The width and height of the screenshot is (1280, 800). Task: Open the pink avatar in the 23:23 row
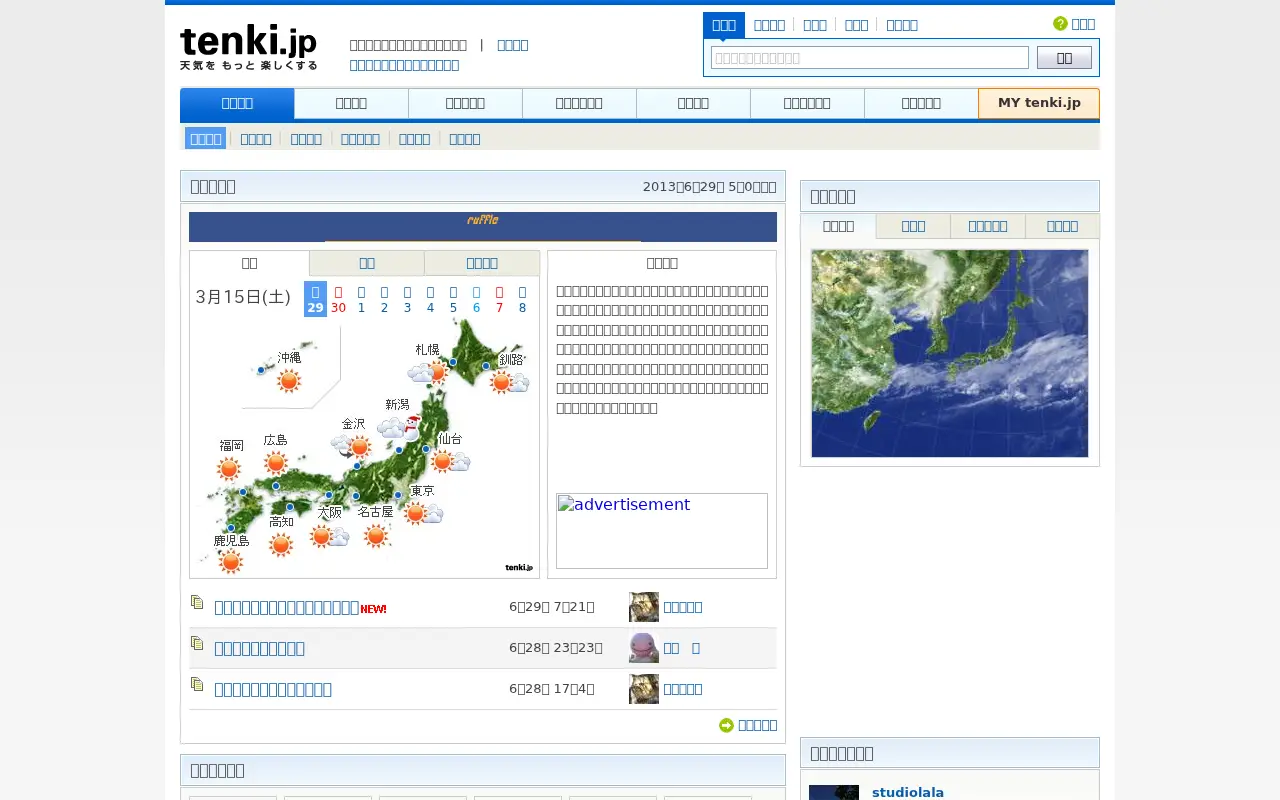[x=644, y=648]
